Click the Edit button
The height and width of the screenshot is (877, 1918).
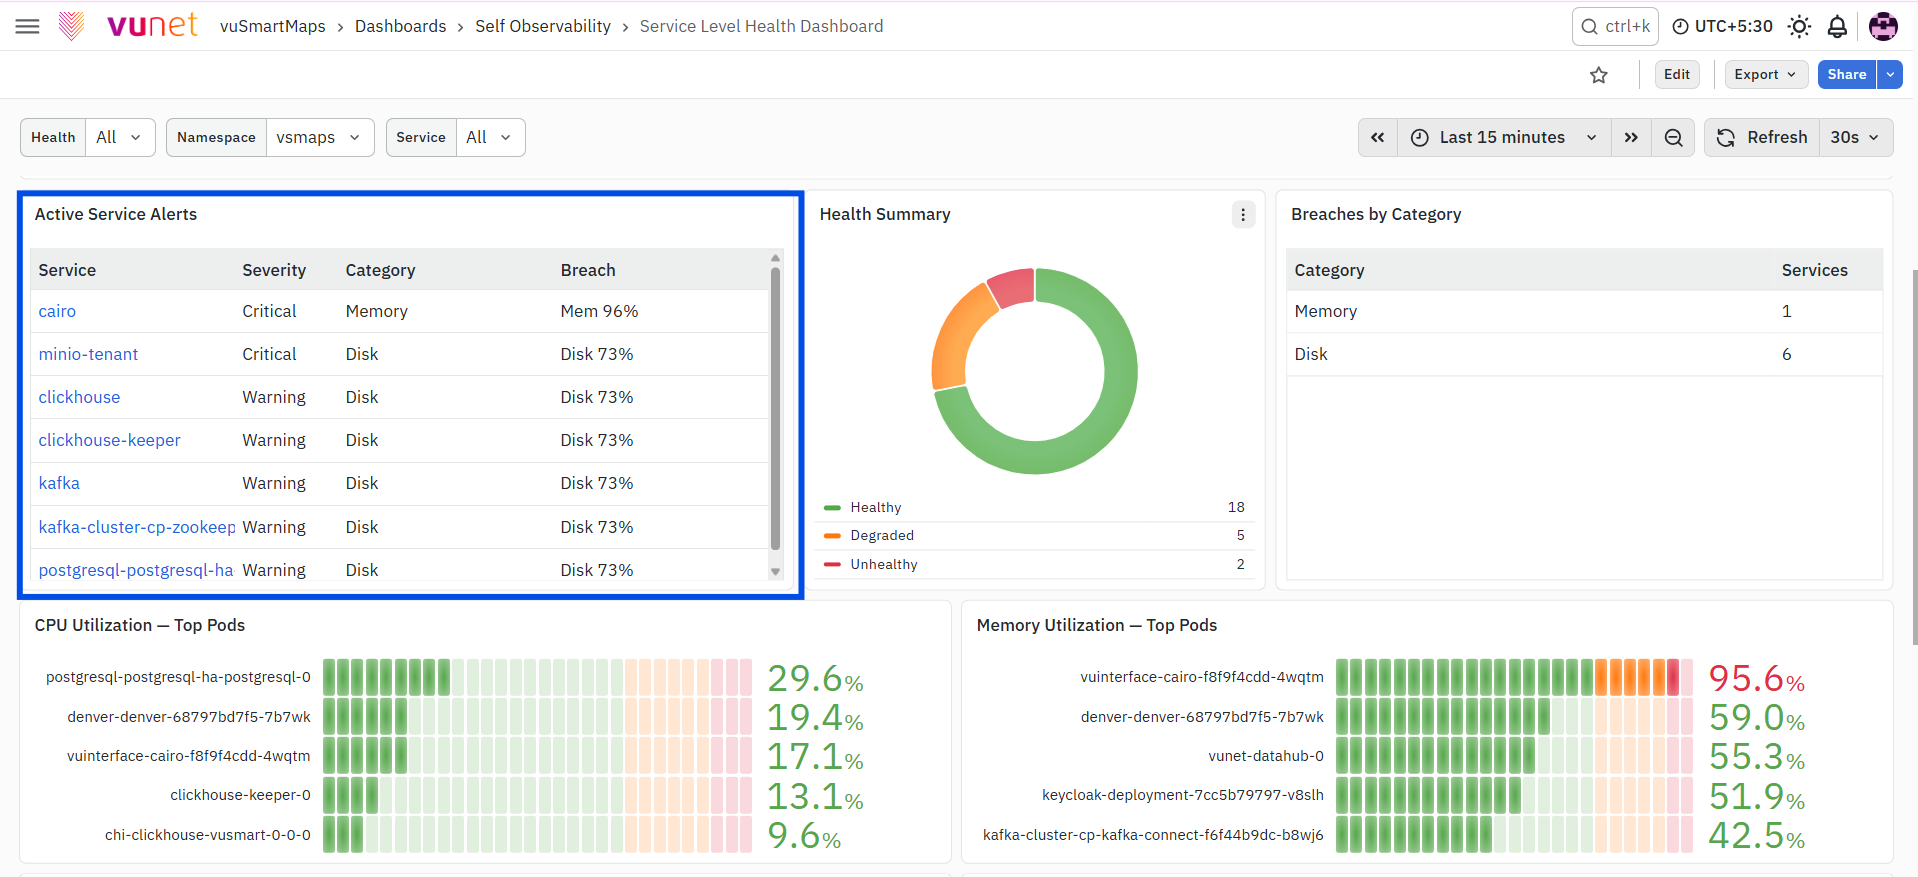(x=1677, y=75)
